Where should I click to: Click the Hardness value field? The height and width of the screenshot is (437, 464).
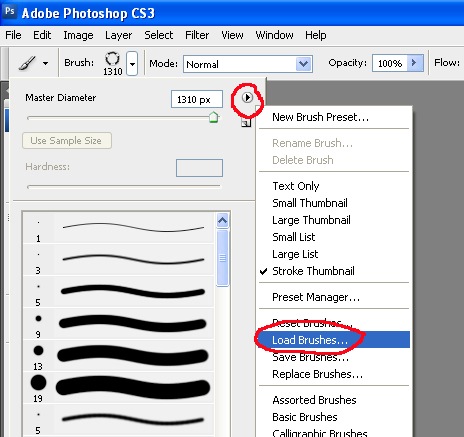(x=199, y=168)
